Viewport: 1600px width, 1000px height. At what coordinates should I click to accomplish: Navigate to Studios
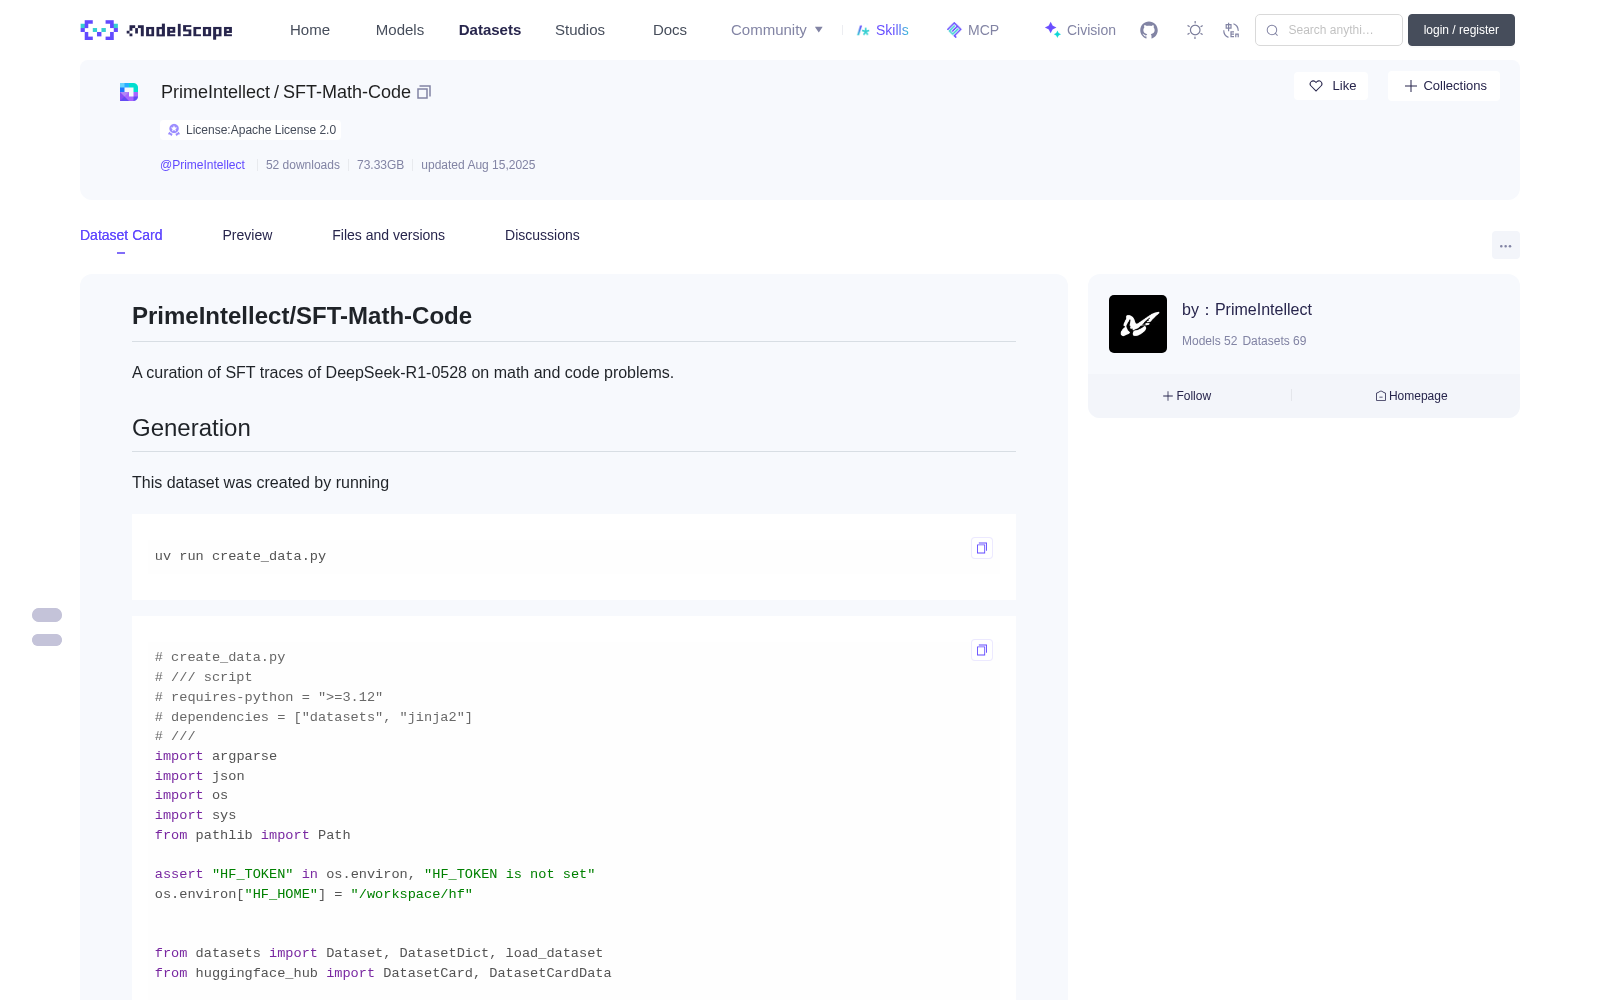[580, 30]
